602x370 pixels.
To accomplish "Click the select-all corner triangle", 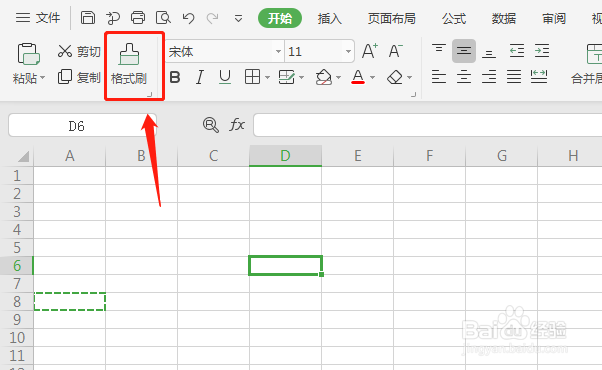I will coord(23,156).
